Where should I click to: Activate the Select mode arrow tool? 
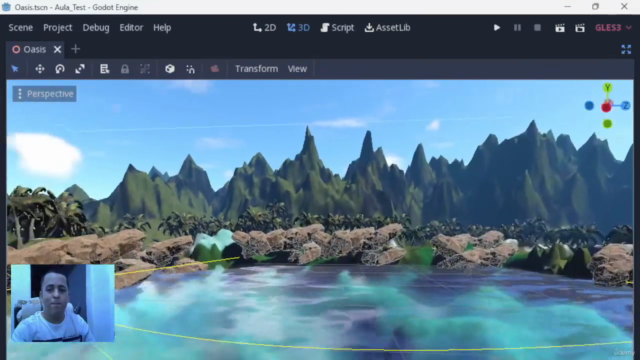(15, 69)
